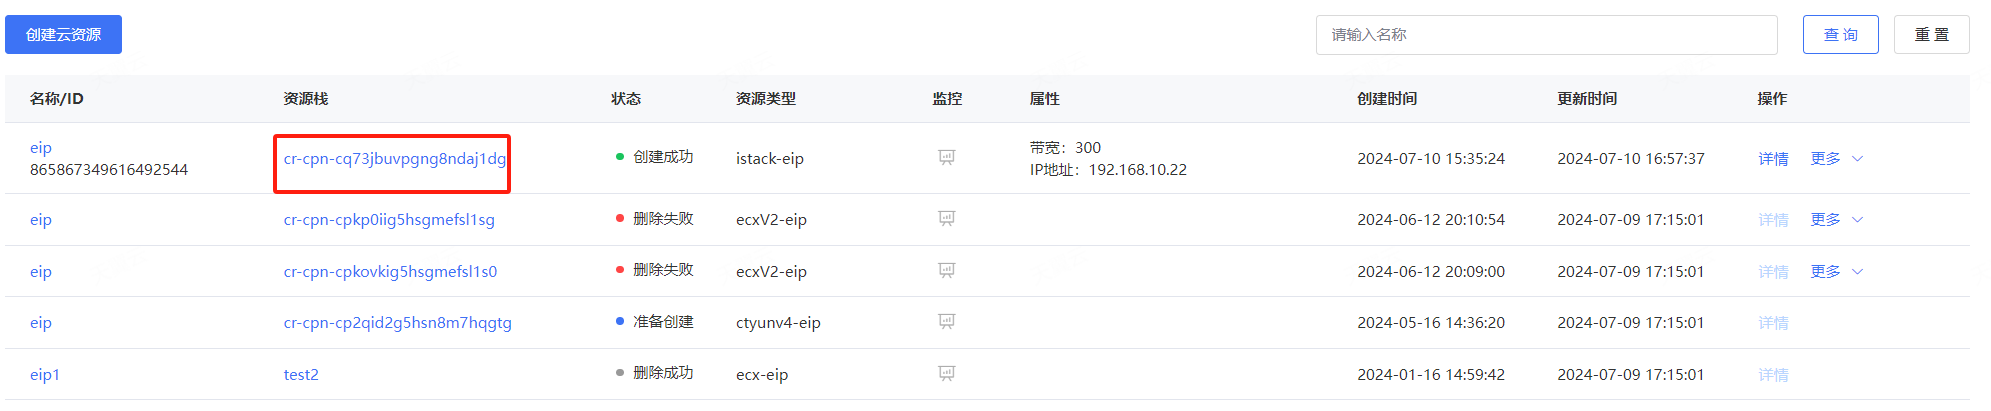
Task: Click monitor icon in cr-cpn-cpkp0iig5hsgmefsl1sg row
Action: (x=946, y=219)
